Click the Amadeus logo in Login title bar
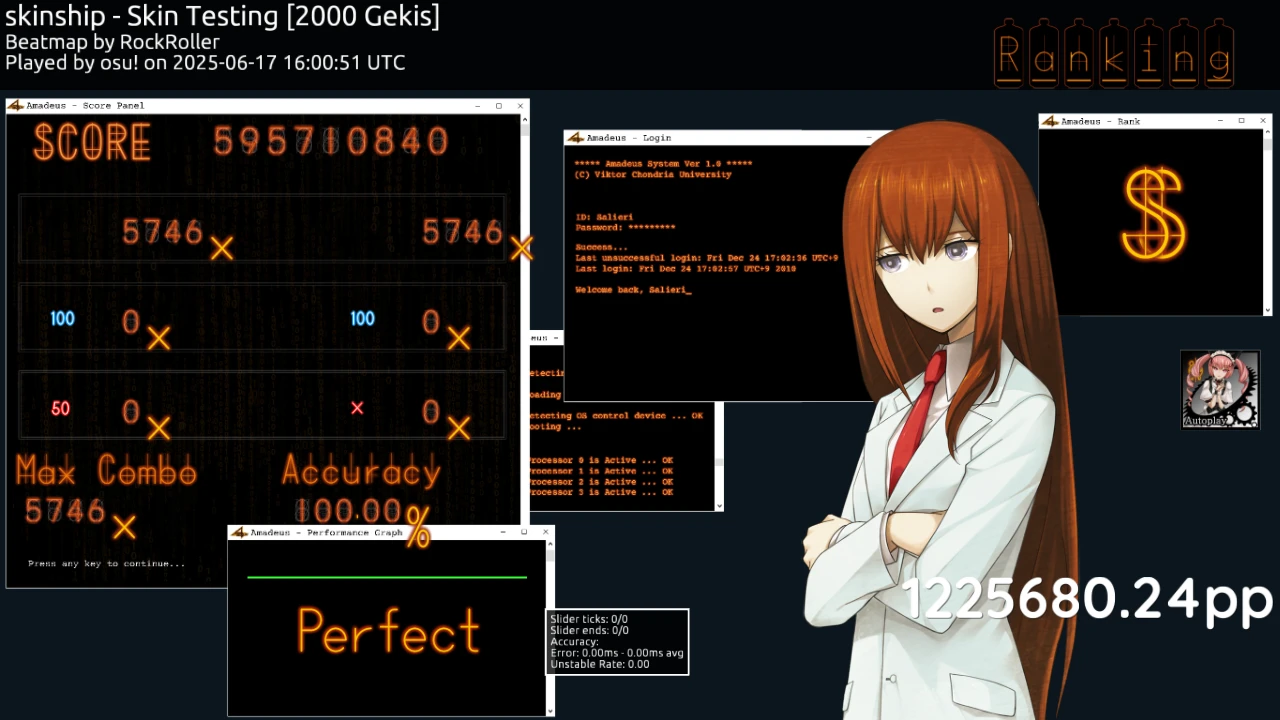This screenshot has height=720, width=1280. tap(574, 138)
